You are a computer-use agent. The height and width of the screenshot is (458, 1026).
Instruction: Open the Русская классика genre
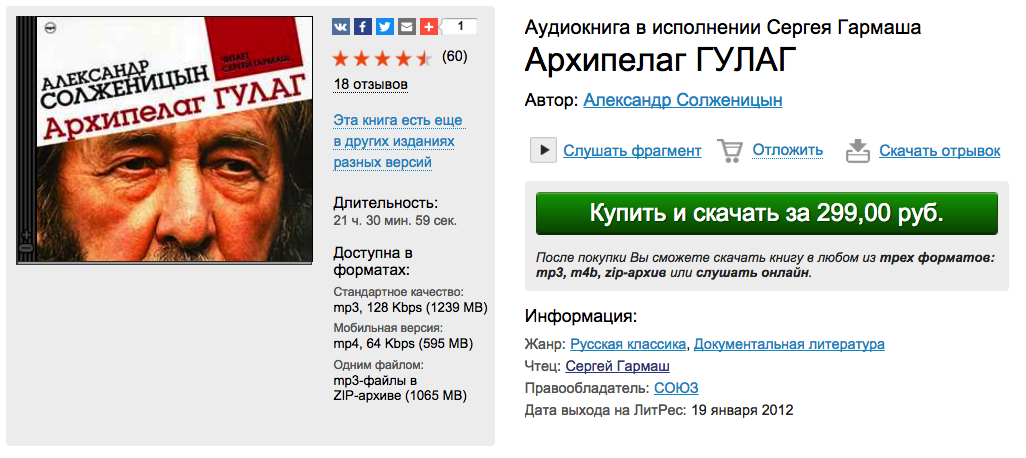point(629,344)
